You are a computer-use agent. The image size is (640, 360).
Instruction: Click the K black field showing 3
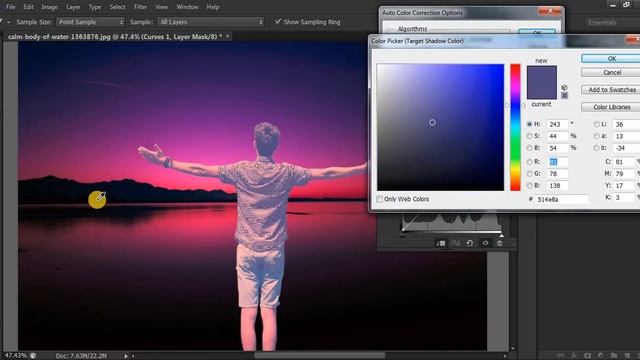[x=625, y=197]
